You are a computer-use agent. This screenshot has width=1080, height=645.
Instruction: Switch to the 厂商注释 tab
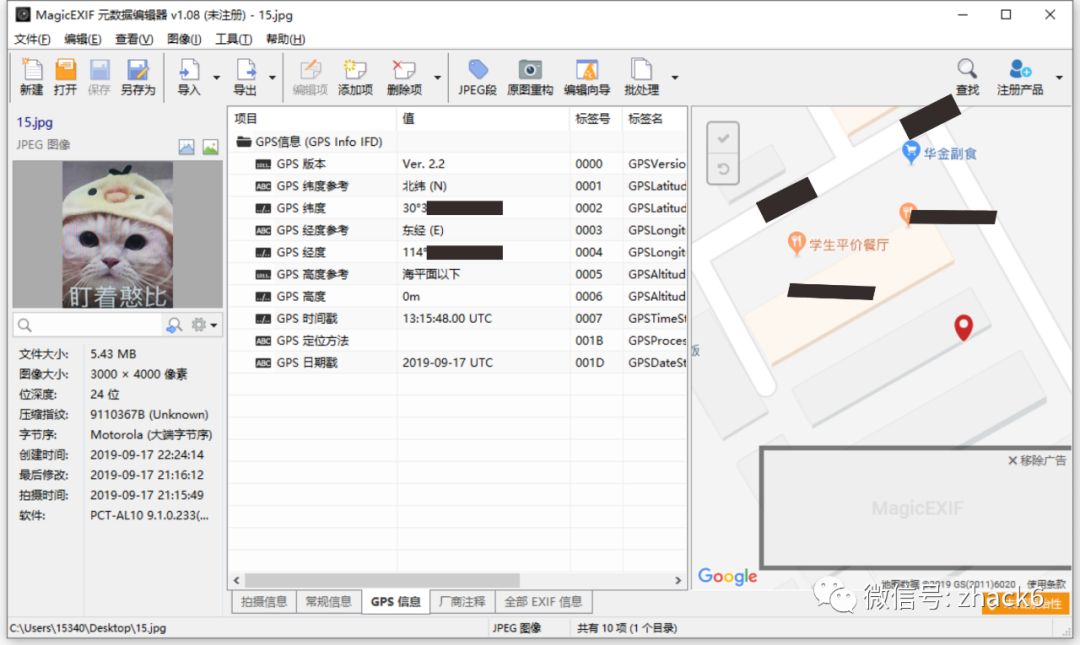click(462, 602)
